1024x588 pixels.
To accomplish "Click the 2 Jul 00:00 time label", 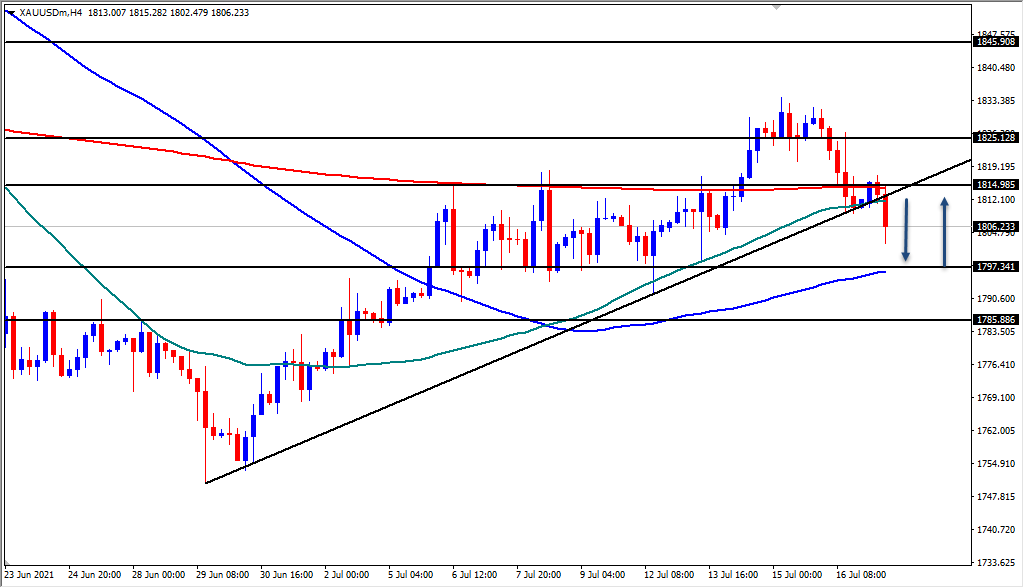I will pos(346,575).
